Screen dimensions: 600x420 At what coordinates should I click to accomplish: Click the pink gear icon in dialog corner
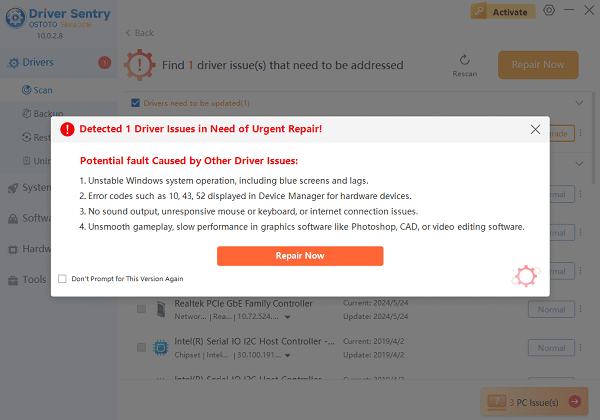tap(526, 276)
